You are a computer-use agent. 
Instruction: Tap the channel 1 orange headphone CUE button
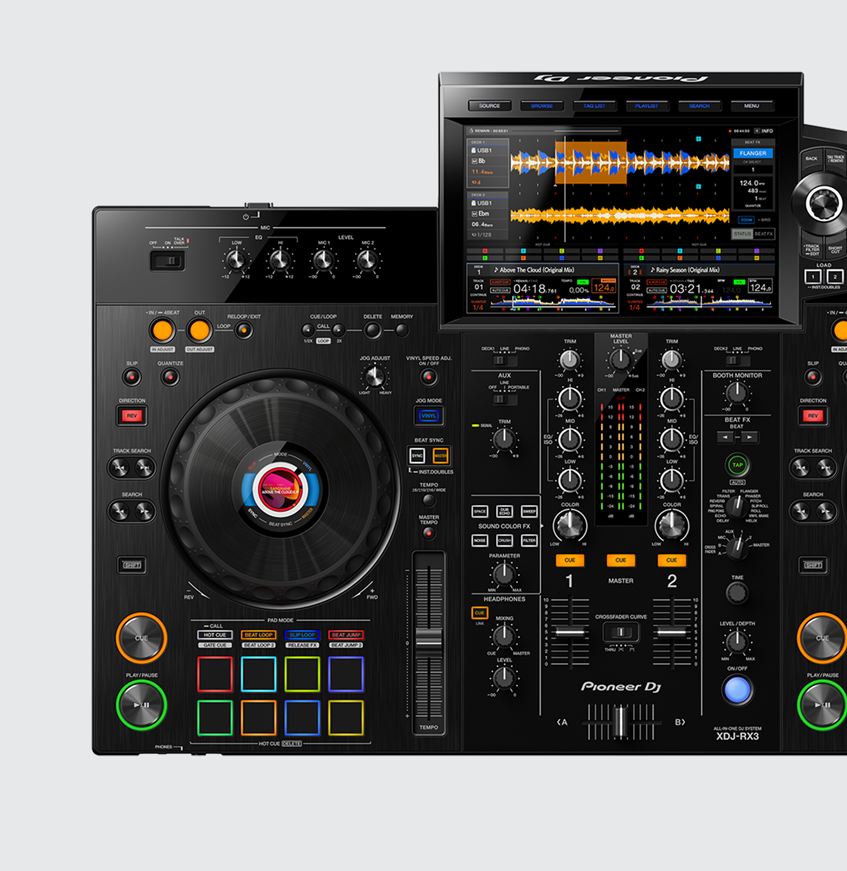(x=570, y=560)
